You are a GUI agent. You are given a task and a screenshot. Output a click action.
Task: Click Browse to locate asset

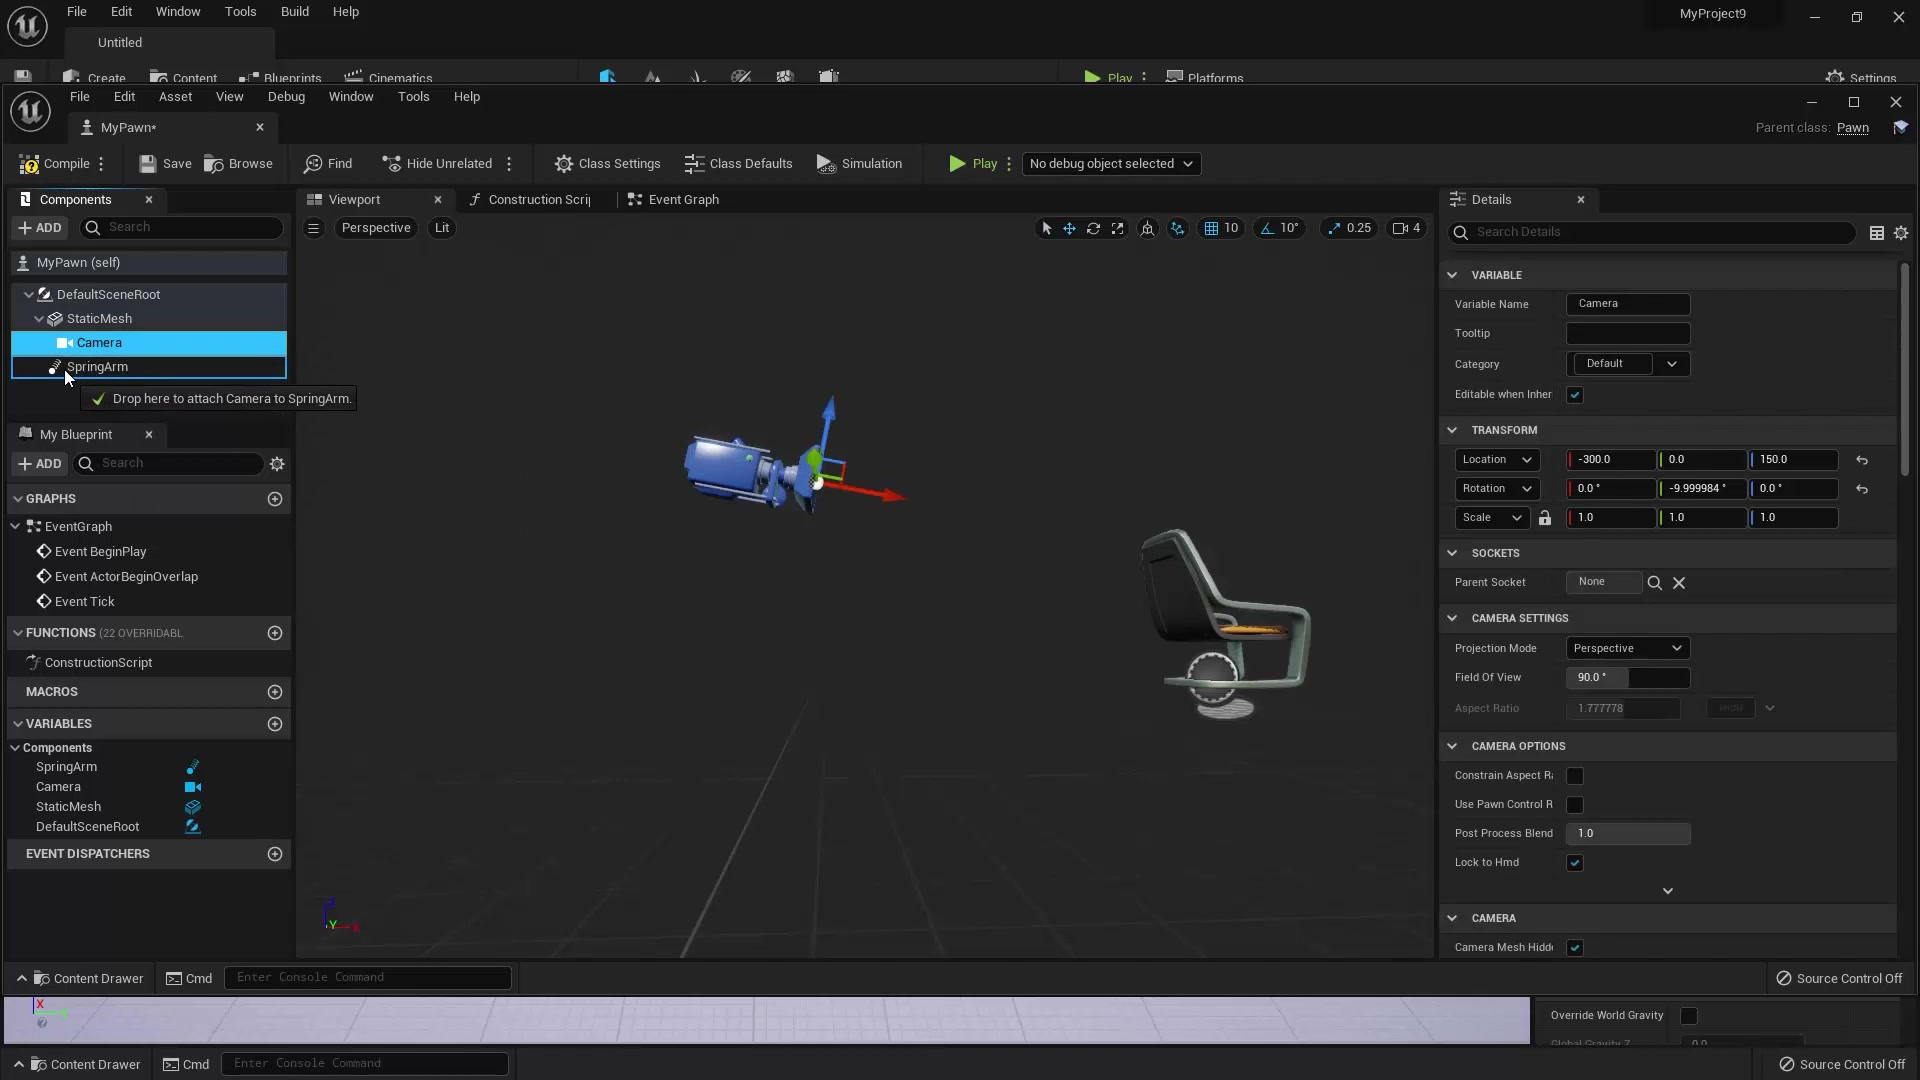[x=238, y=164]
